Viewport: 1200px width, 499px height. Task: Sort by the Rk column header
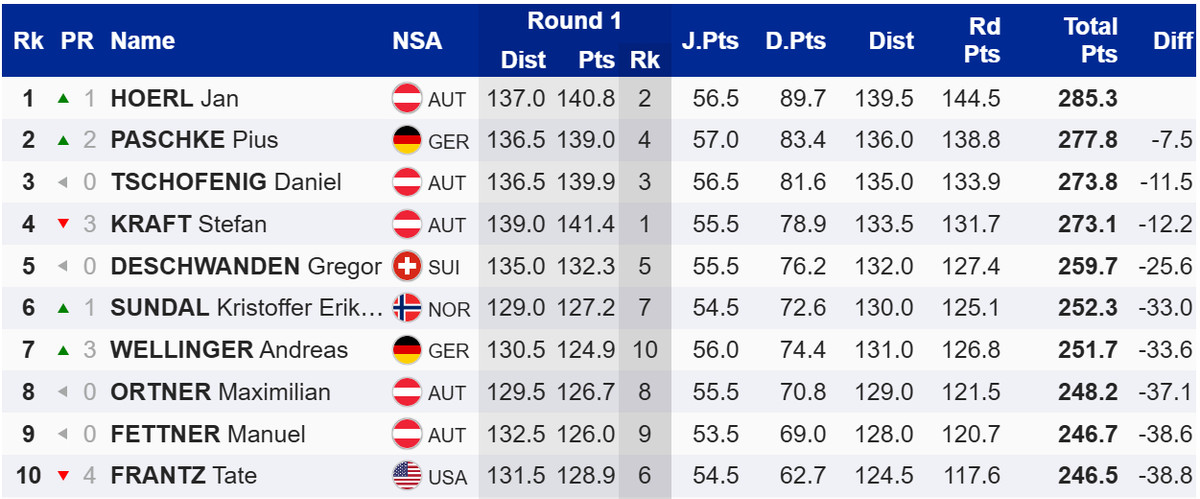click(x=27, y=41)
